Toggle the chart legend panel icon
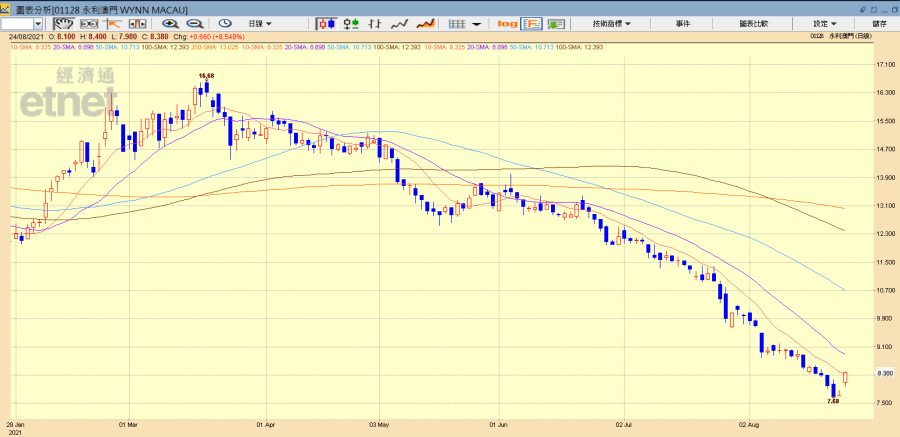900x437 pixels. (532, 23)
